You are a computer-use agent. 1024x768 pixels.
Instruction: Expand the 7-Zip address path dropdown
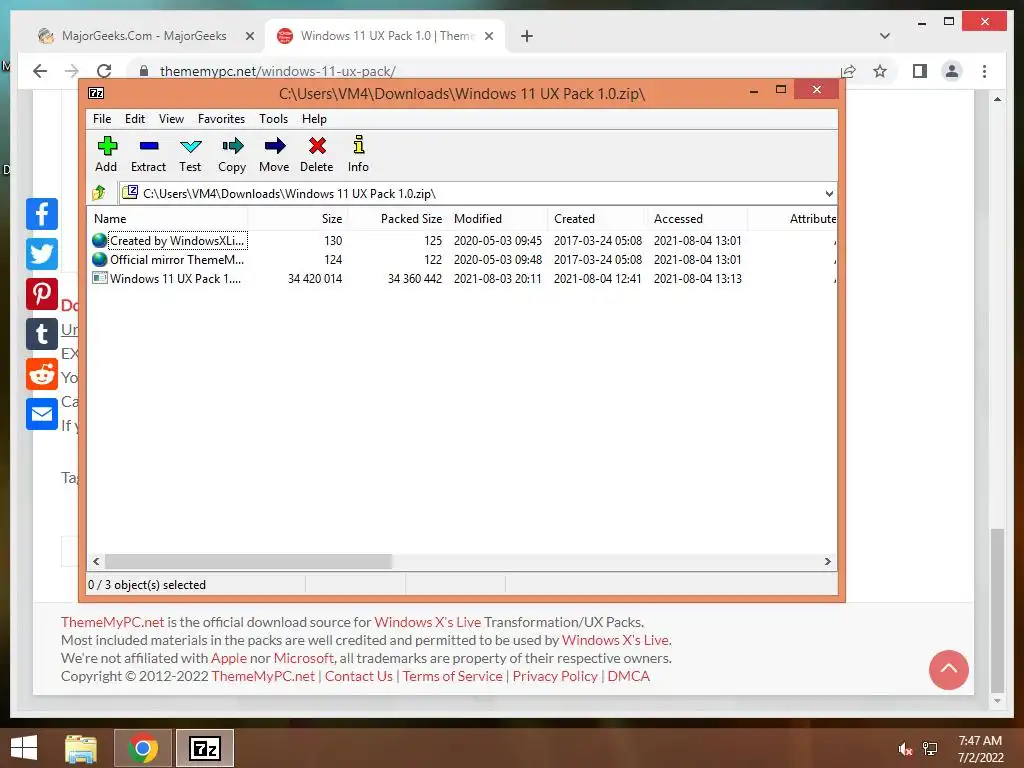click(829, 193)
